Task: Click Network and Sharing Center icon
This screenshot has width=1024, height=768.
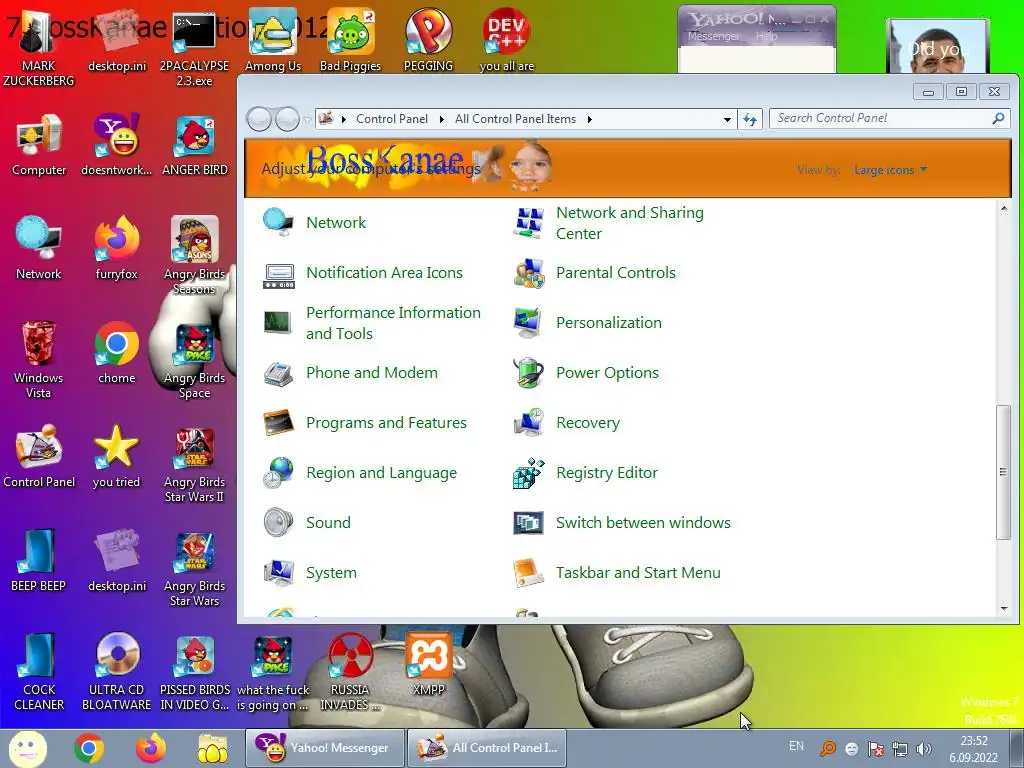Action: (528, 223)
